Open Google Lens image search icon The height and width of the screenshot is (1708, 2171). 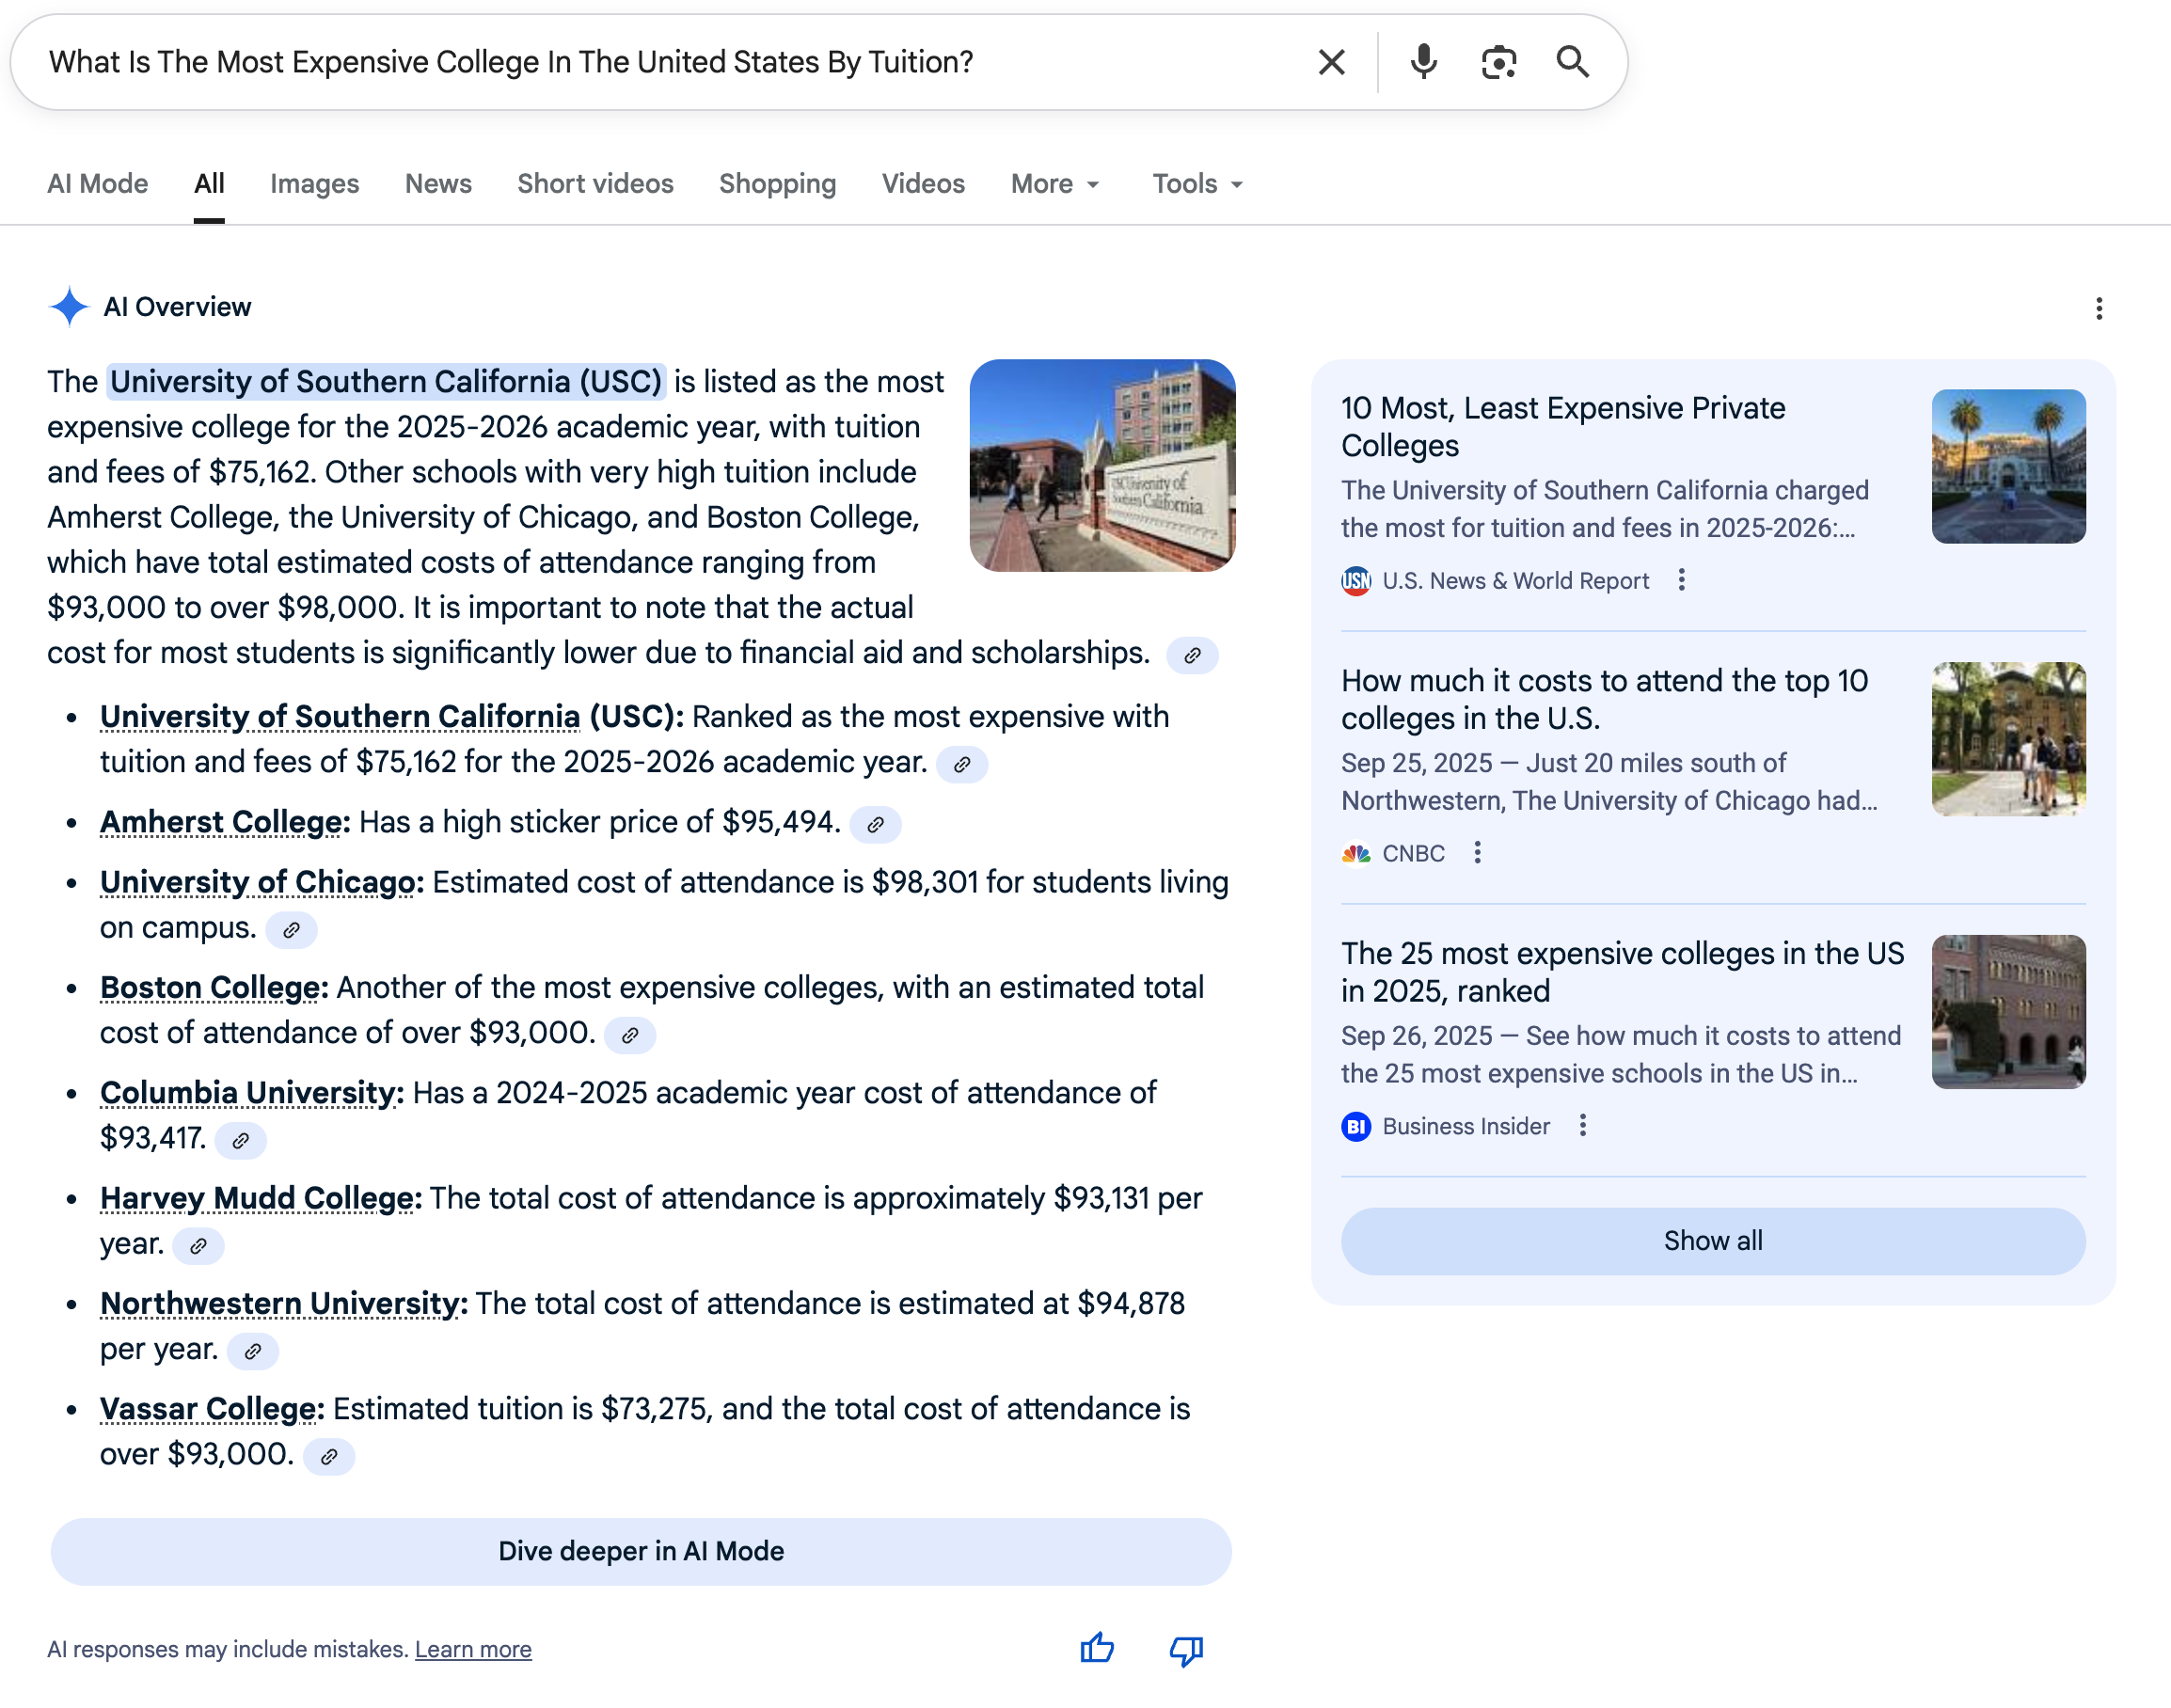point(1498,62)
